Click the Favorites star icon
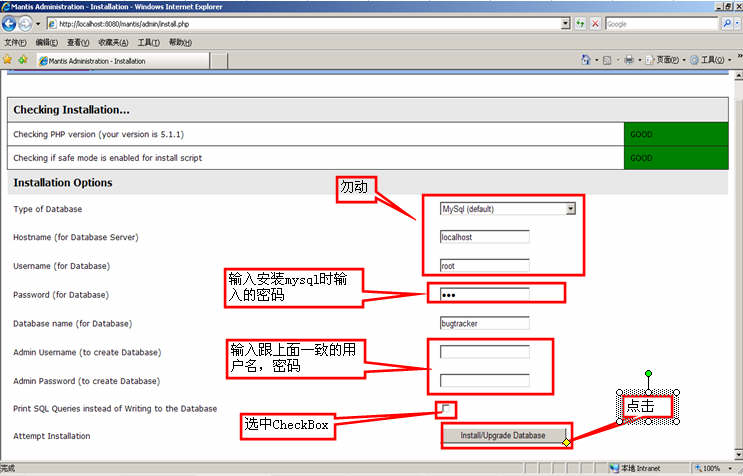The height and width of the screenshot is (476, 743). (8, 60)
